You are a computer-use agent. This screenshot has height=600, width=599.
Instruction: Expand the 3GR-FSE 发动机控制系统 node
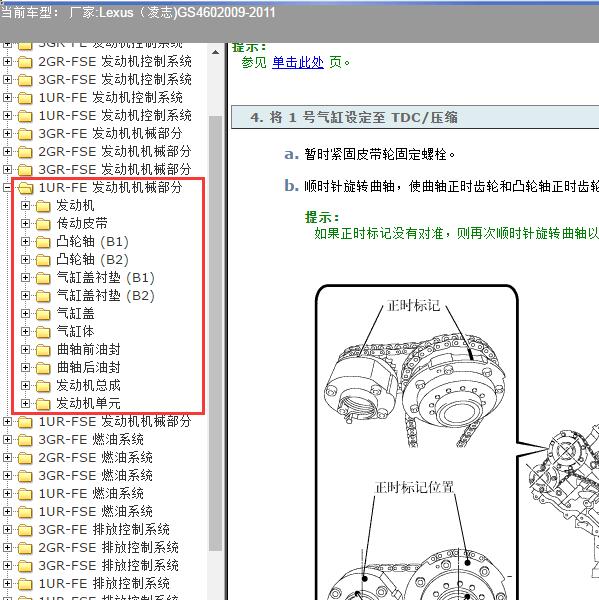click(7, 79)
